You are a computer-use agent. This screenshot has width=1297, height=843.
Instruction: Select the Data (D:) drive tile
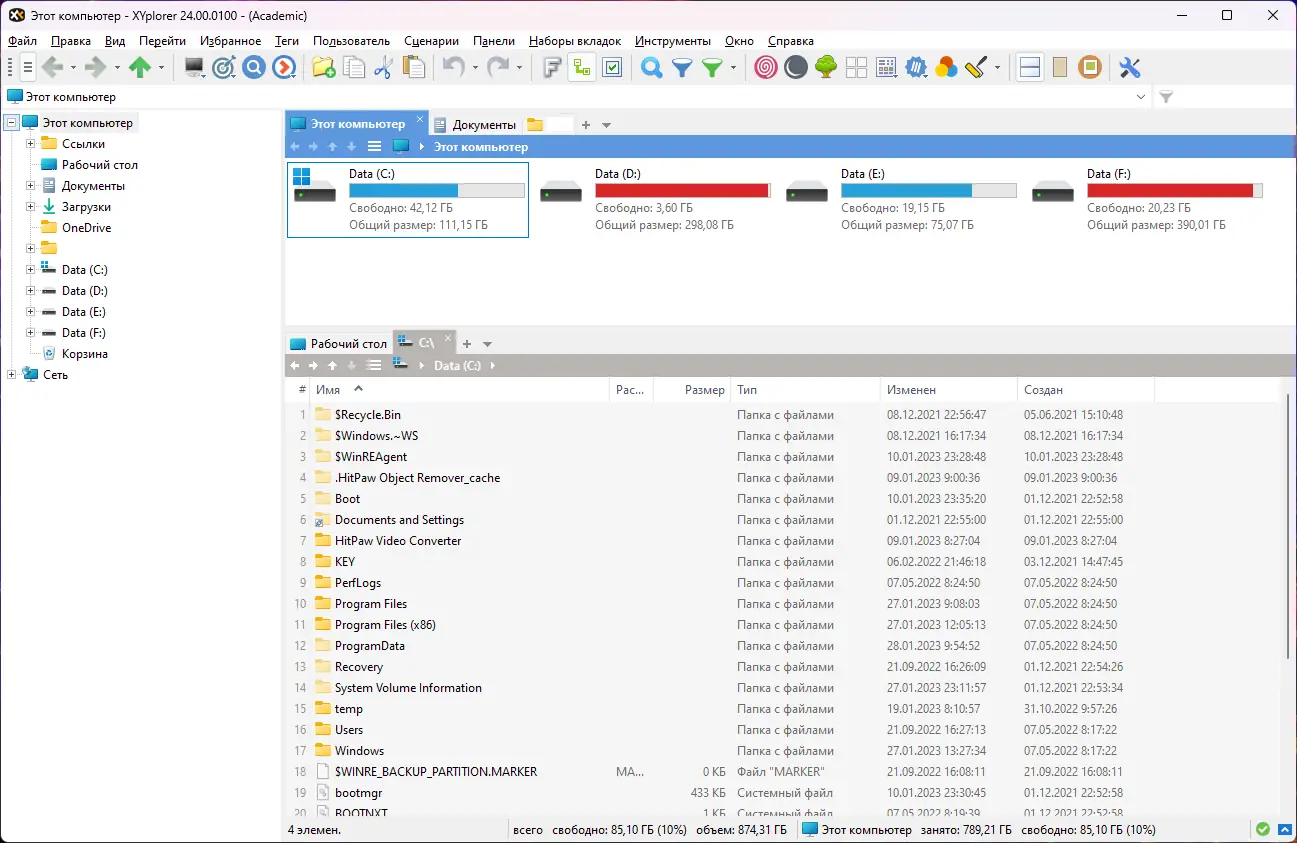(x=655, y=200)
